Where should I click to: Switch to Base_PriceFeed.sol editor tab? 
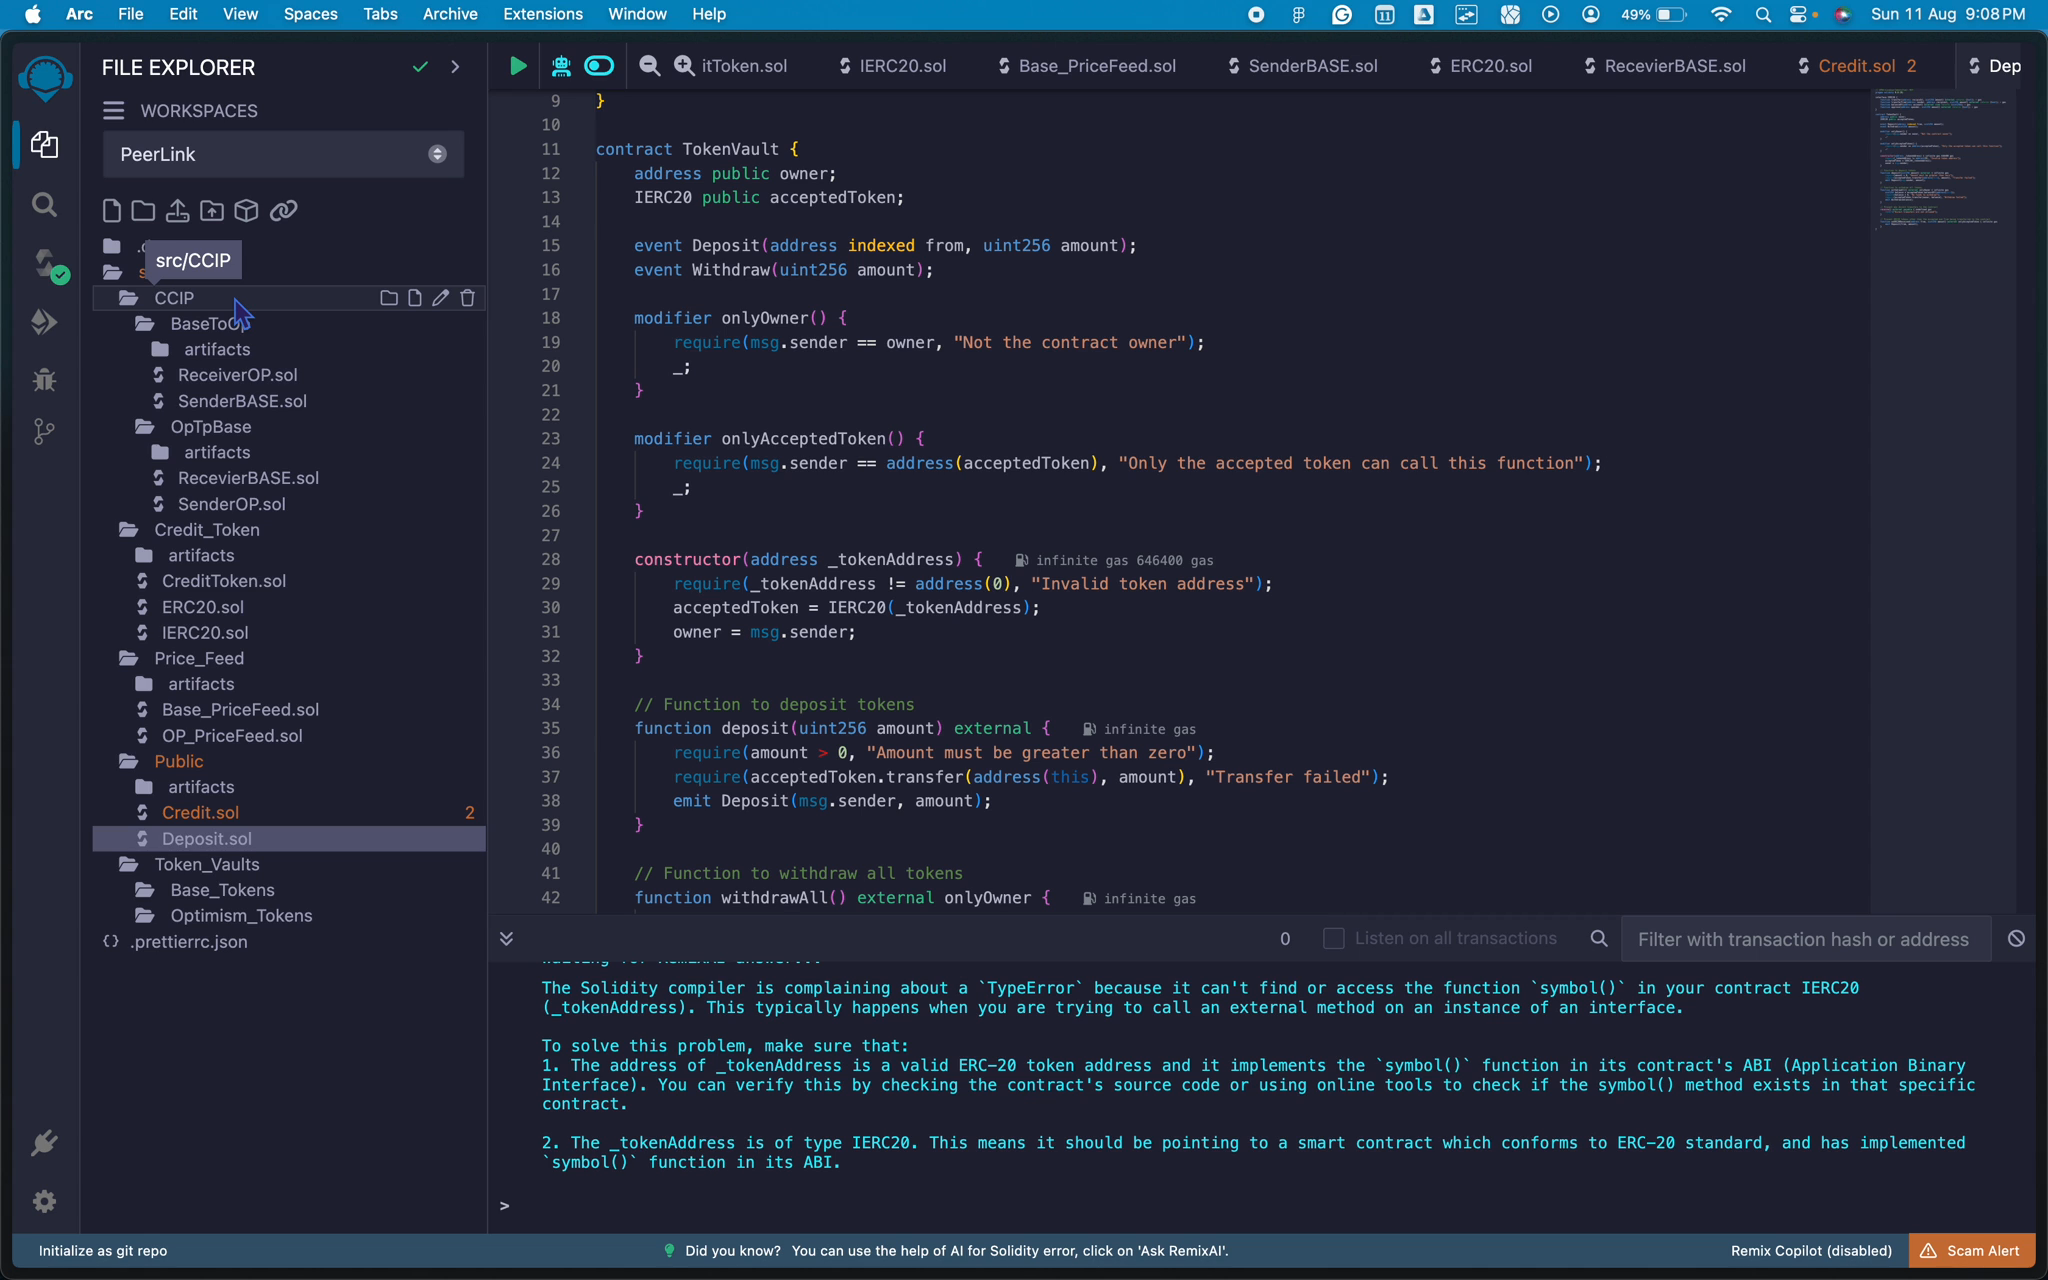(x=1086, y=66)
